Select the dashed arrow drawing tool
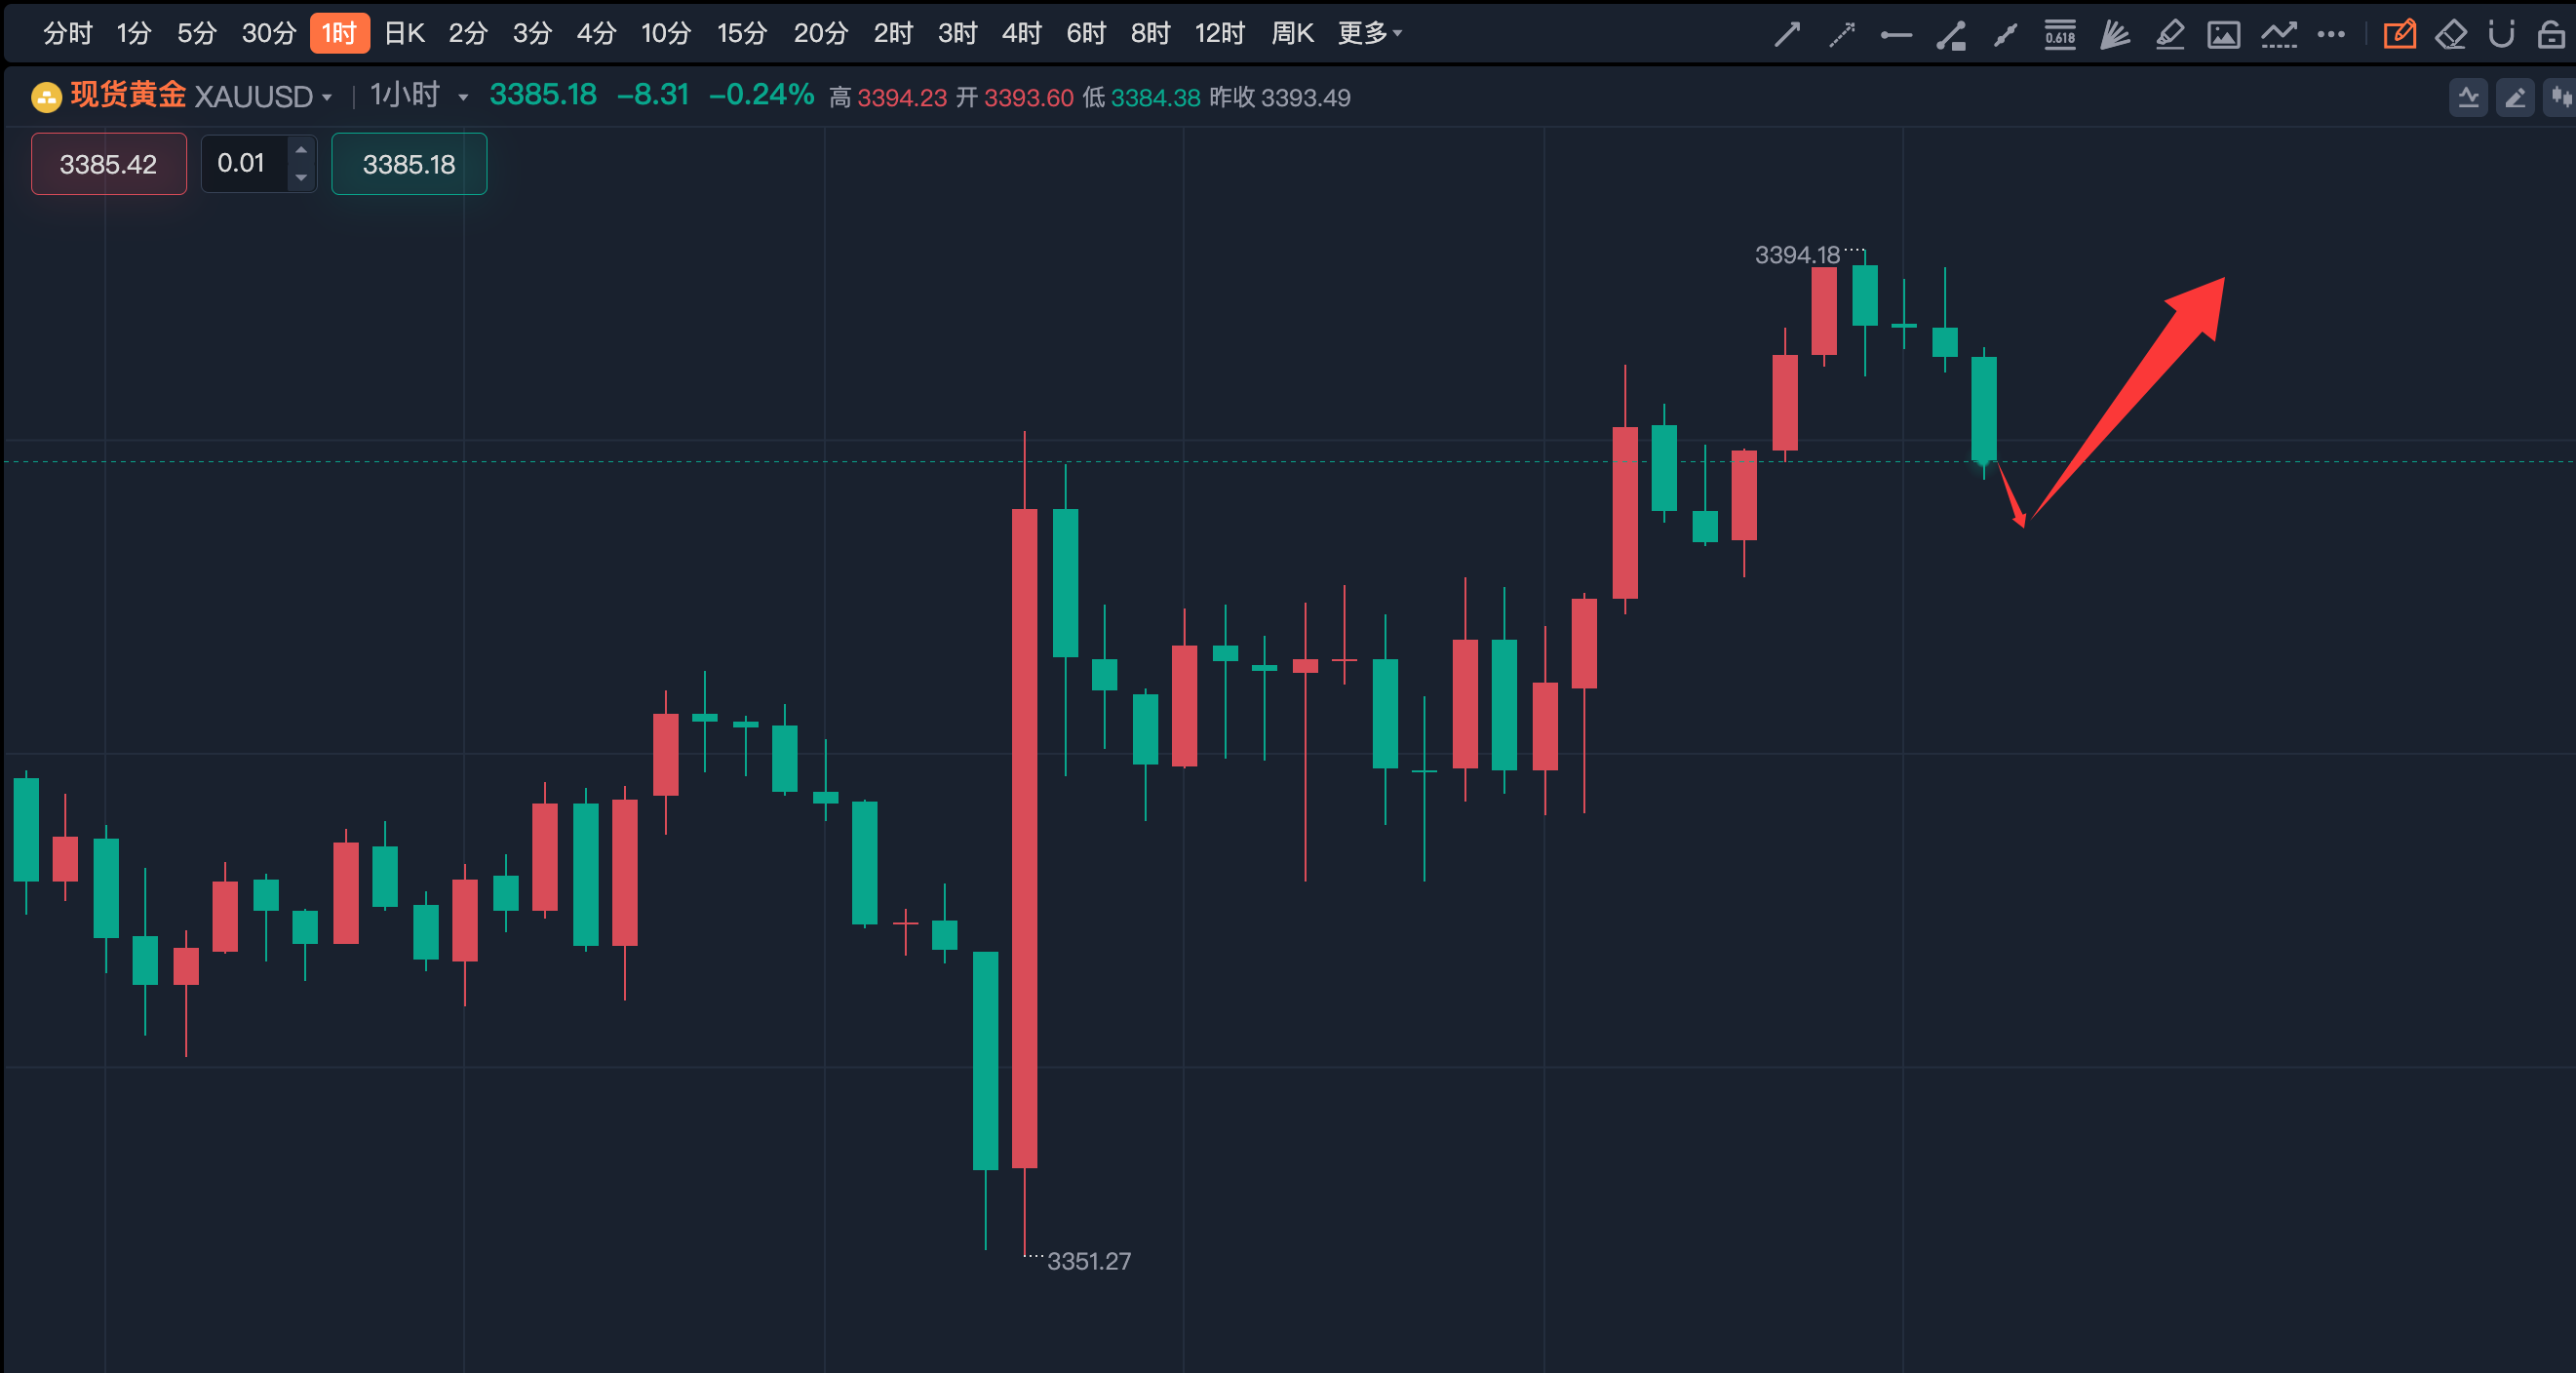Screen dimensions: 2576x1373 (x=1841, y=35)
